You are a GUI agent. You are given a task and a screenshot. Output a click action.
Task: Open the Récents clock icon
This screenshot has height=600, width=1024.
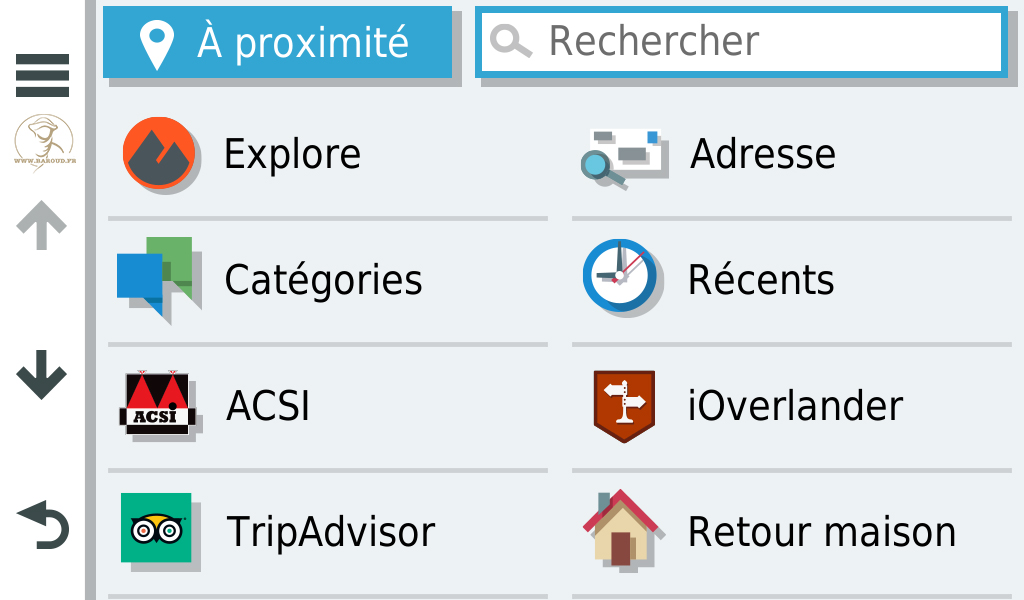point(620,275)
